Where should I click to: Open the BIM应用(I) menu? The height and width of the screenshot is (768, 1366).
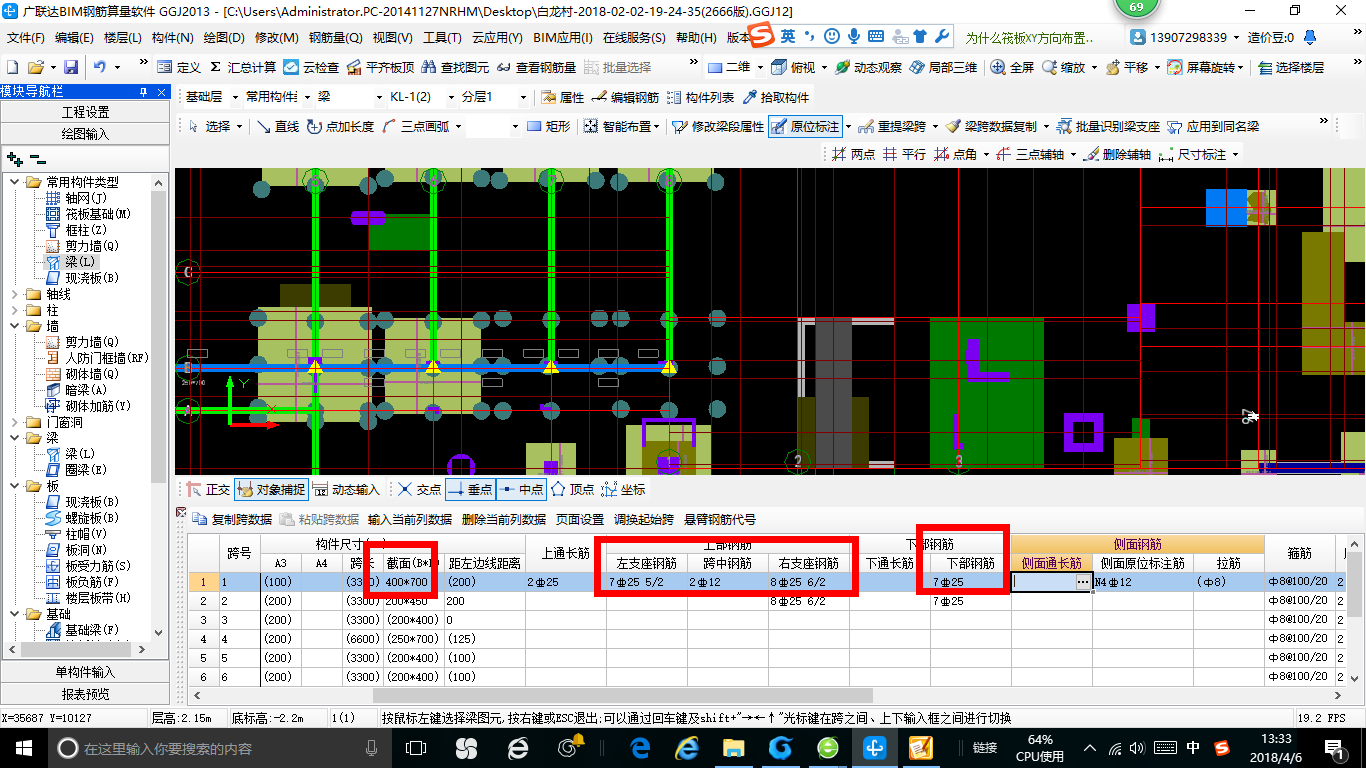click(563, 37)
